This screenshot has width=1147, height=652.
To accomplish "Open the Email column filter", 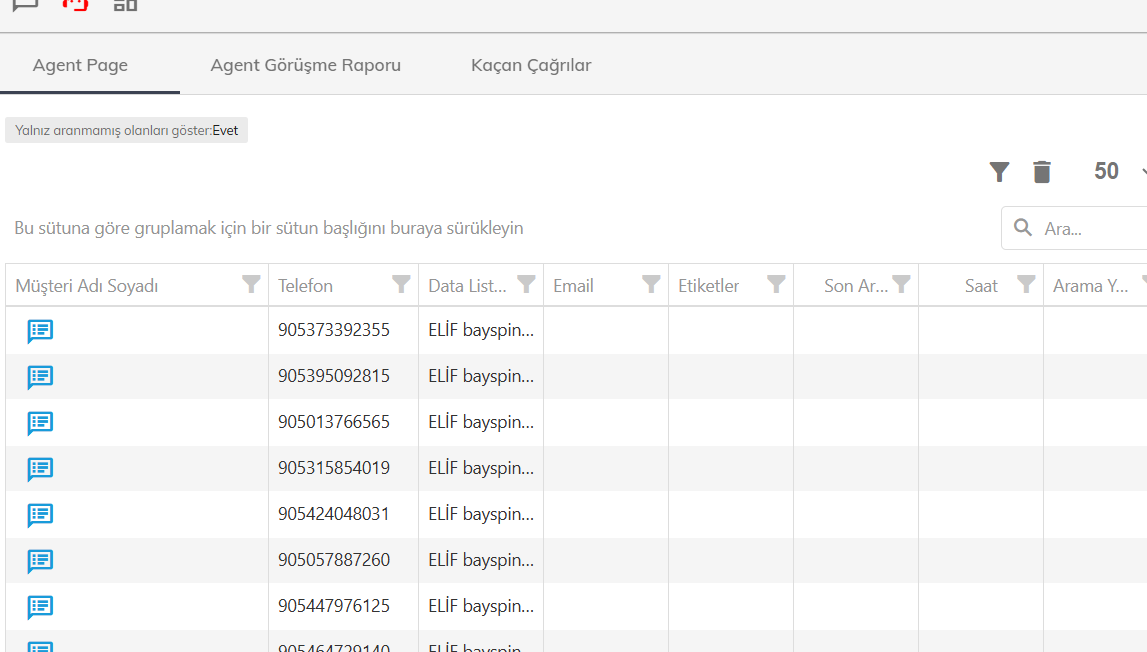I will 651,284.
